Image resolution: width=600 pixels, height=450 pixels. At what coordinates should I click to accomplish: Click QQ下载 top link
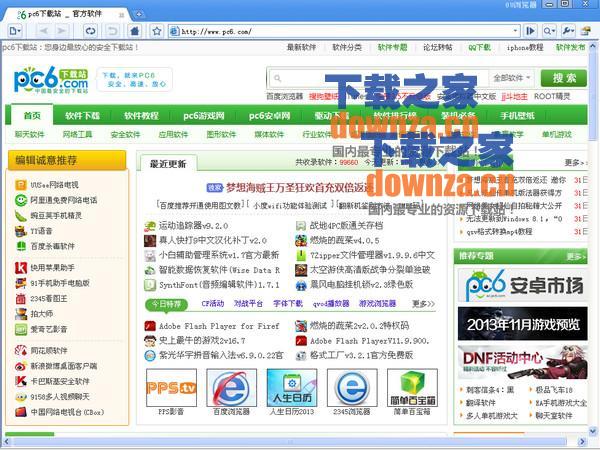click(479, 47)
